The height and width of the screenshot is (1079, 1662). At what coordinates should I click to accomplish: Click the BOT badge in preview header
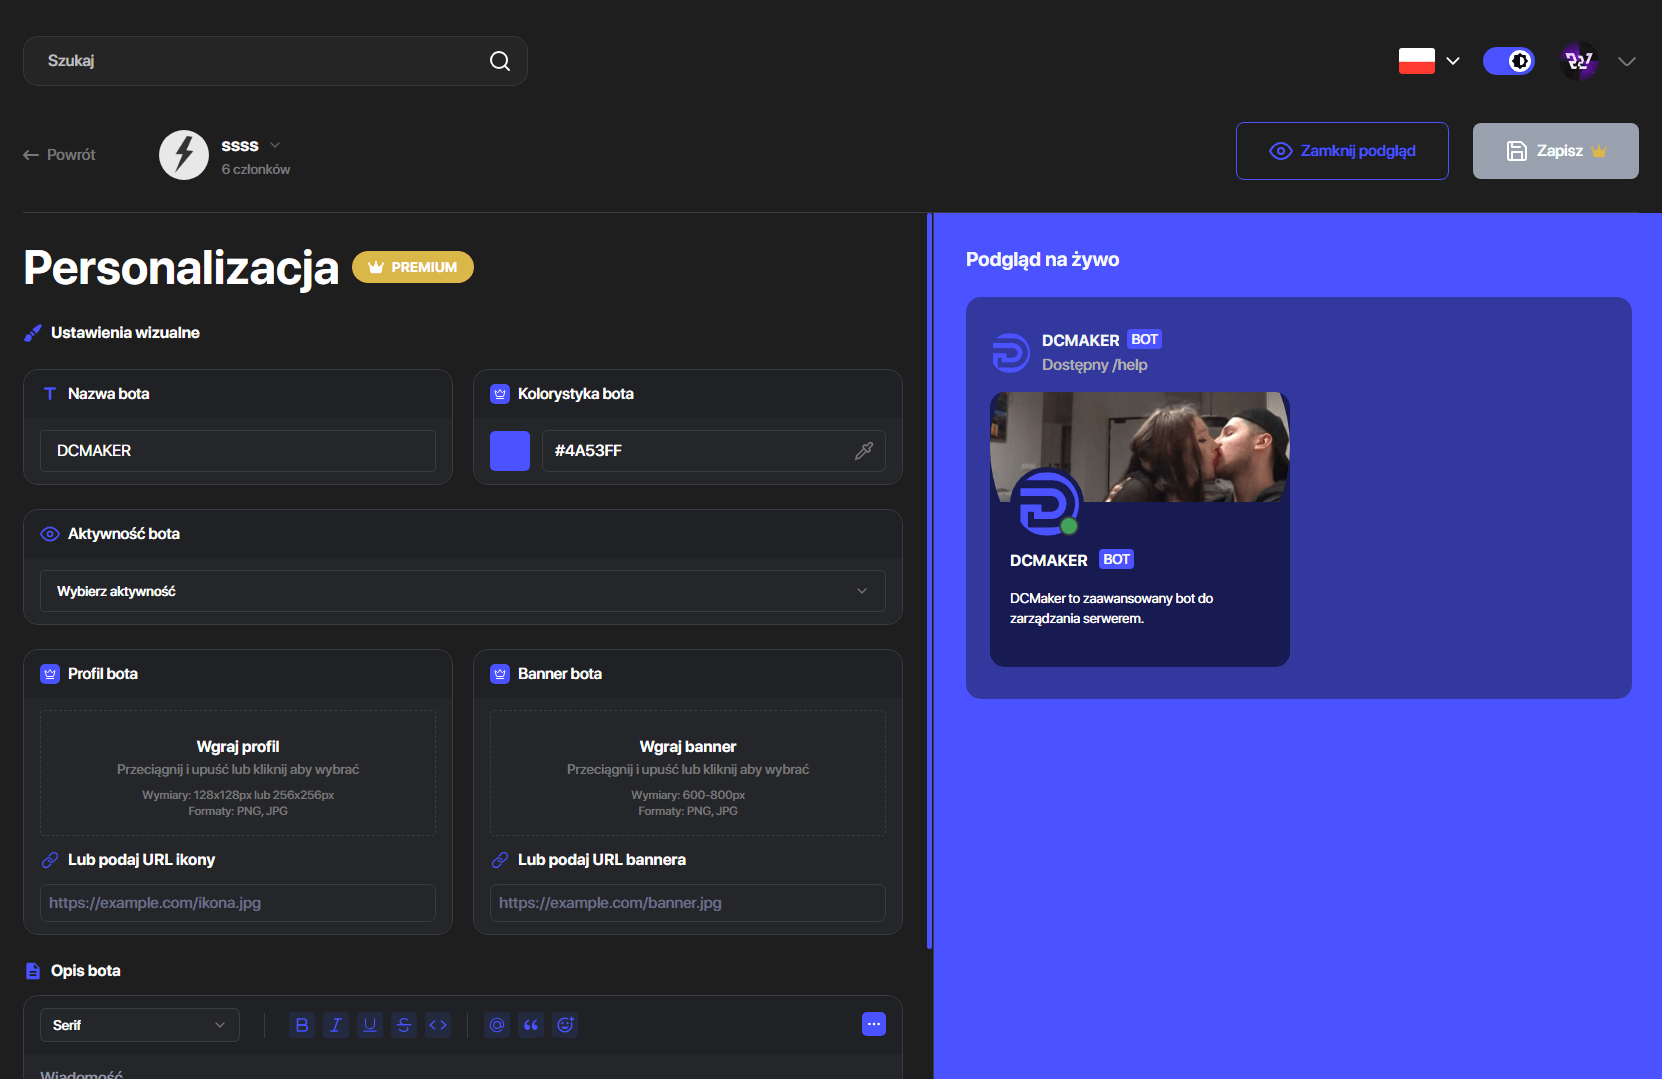pyautogui.click(x=1144, y=340)
